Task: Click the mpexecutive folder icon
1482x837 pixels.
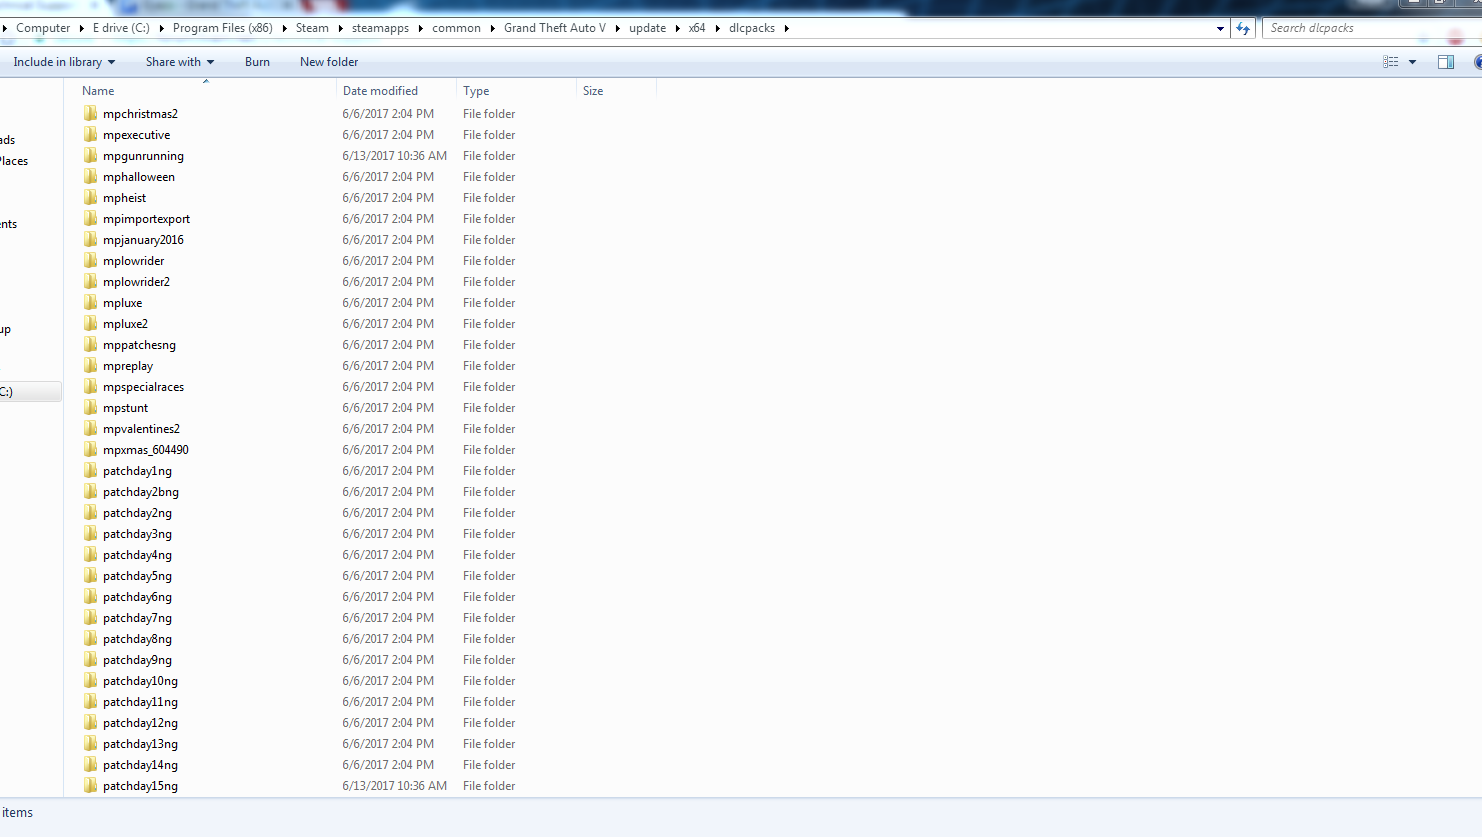Action: [x=91, y=134]
